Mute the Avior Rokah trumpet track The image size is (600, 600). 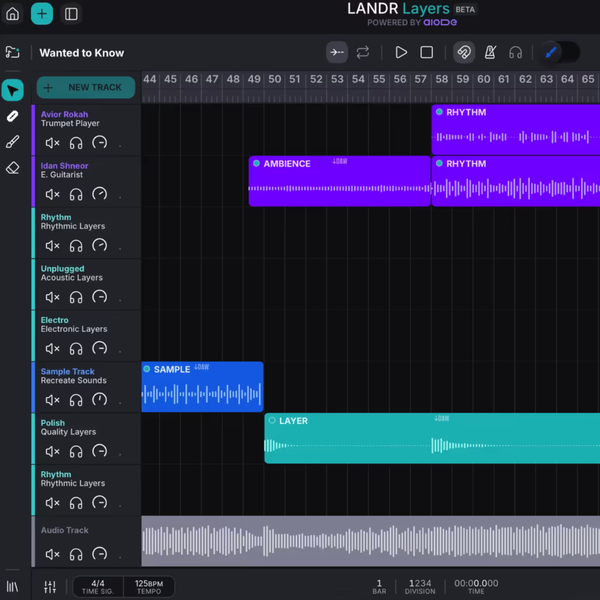(52, 143)
